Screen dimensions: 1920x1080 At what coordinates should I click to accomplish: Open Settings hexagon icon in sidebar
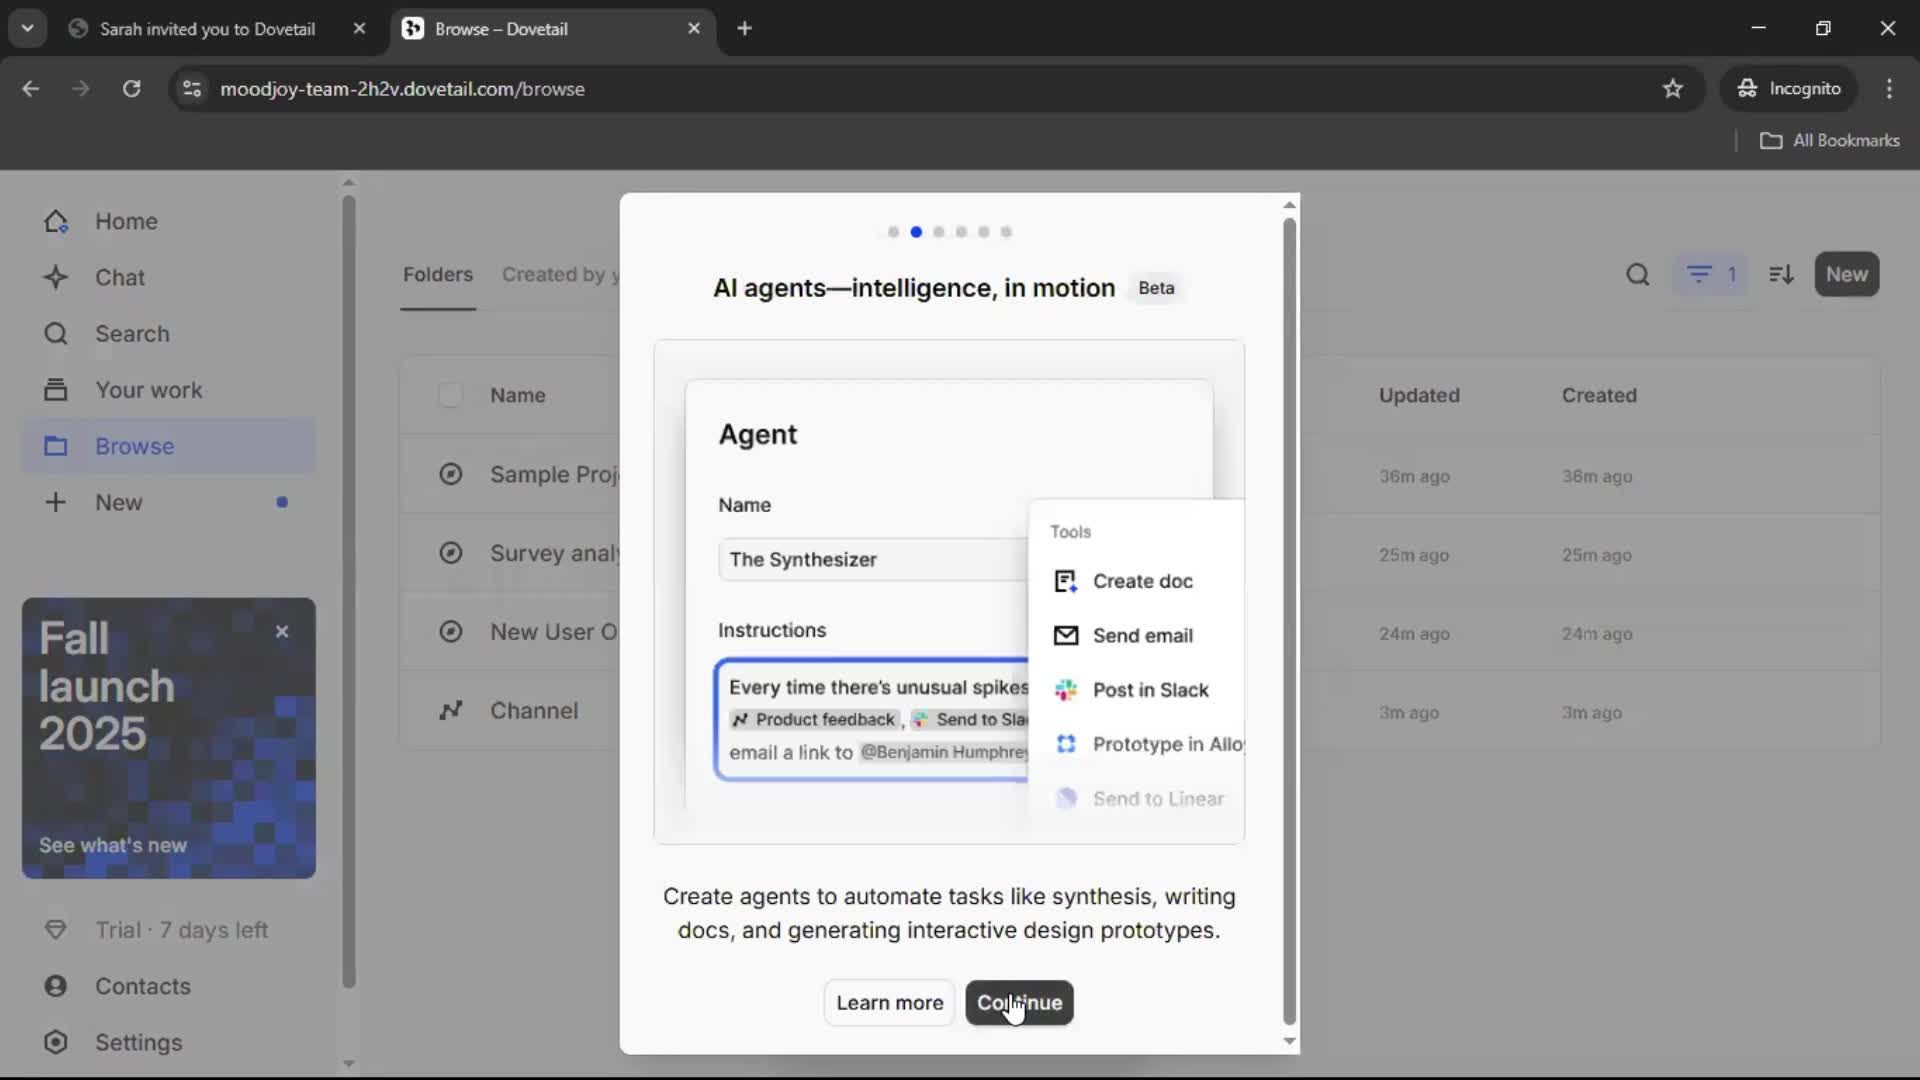[x=56, y=1042]
